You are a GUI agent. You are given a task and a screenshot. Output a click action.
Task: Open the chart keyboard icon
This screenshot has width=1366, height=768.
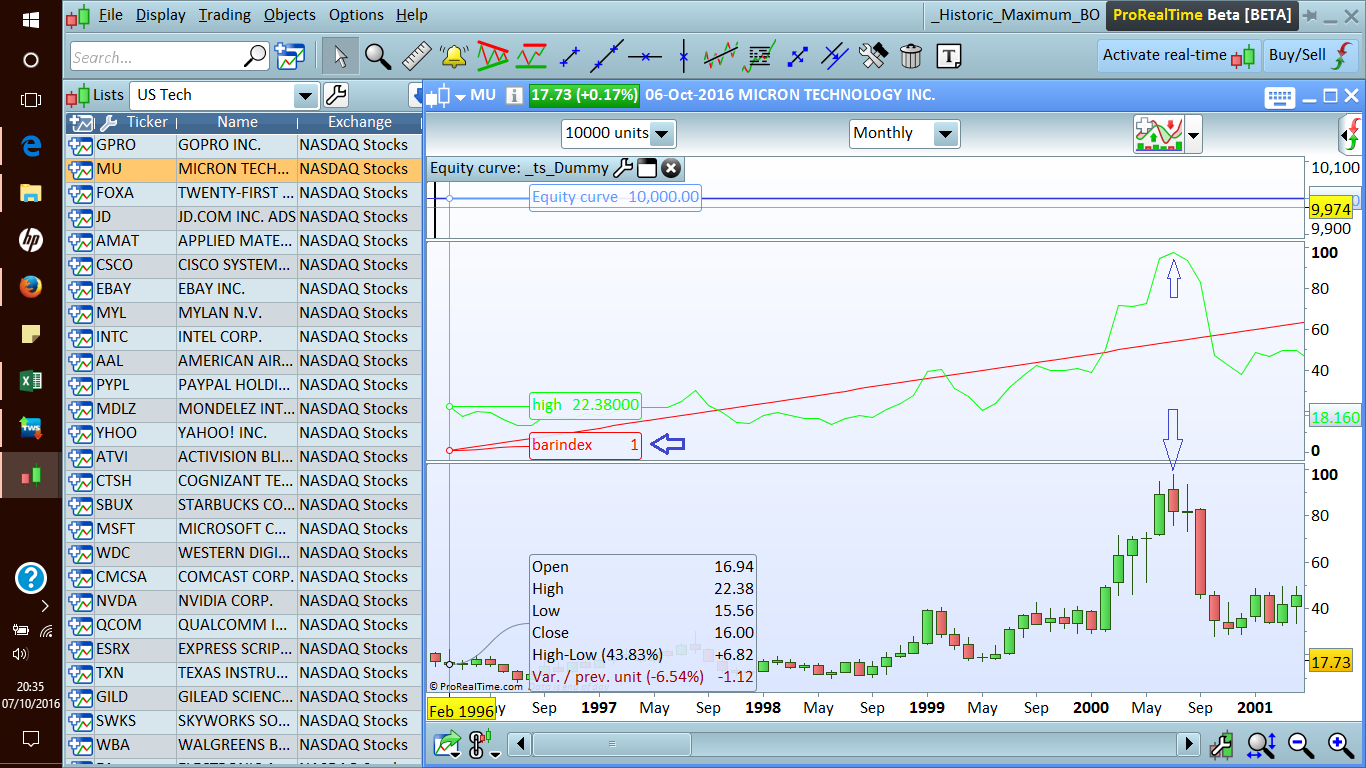pyautogui.click(x=1280, y=97)
